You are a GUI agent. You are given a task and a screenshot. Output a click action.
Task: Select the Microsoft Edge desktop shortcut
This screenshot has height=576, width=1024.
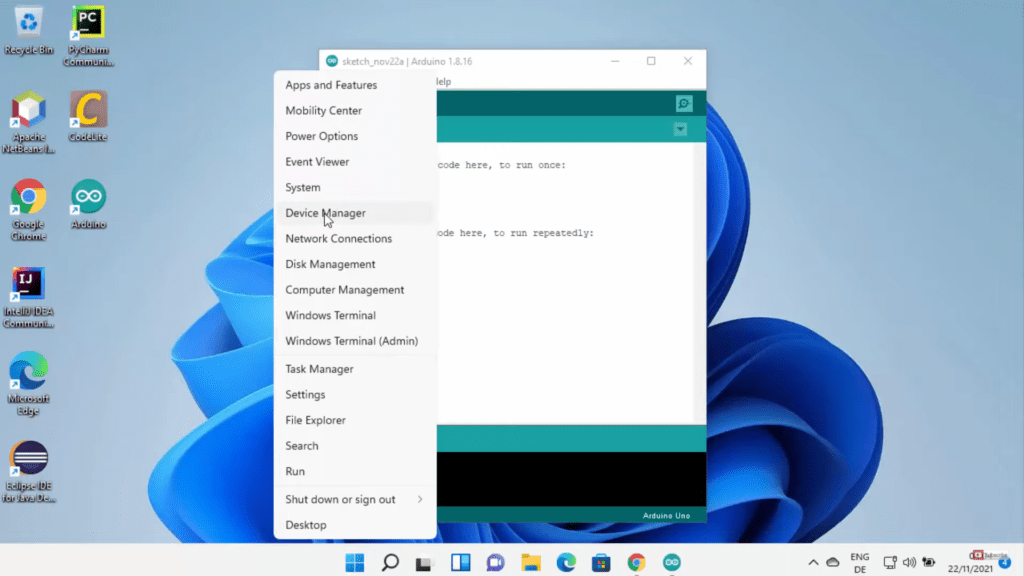pyautogui.click(x=28, y=384)
